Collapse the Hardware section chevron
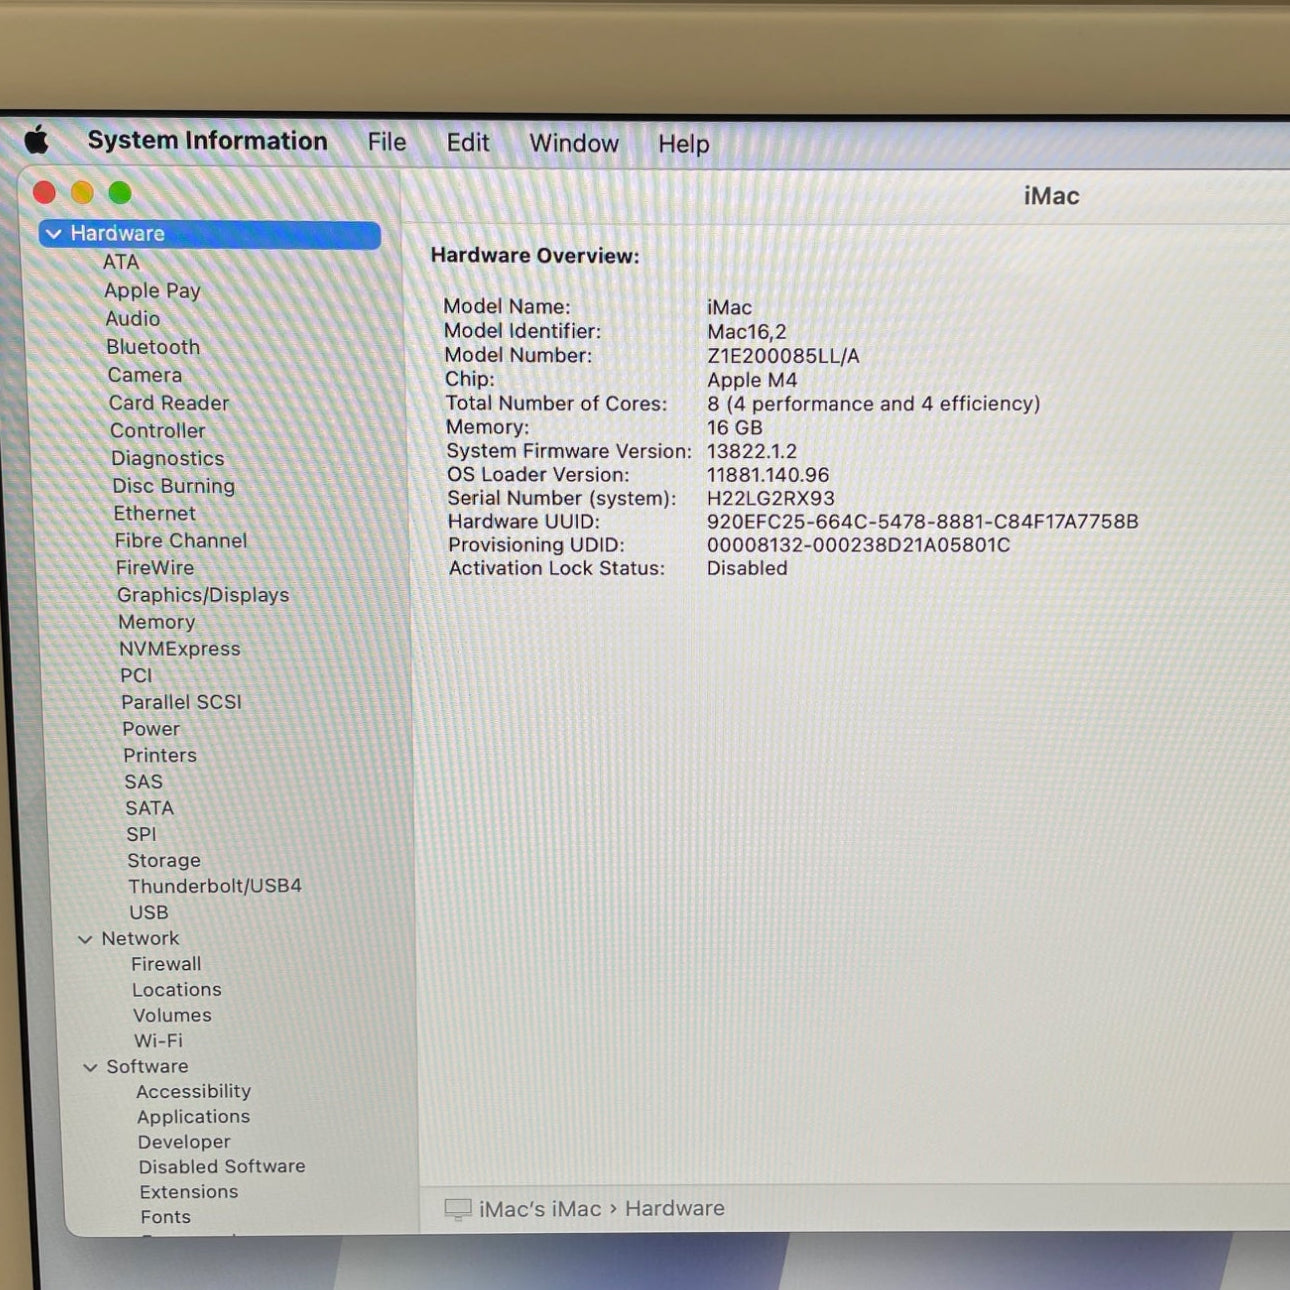This screenshot has width=1290, height=1290. [54, 234]
